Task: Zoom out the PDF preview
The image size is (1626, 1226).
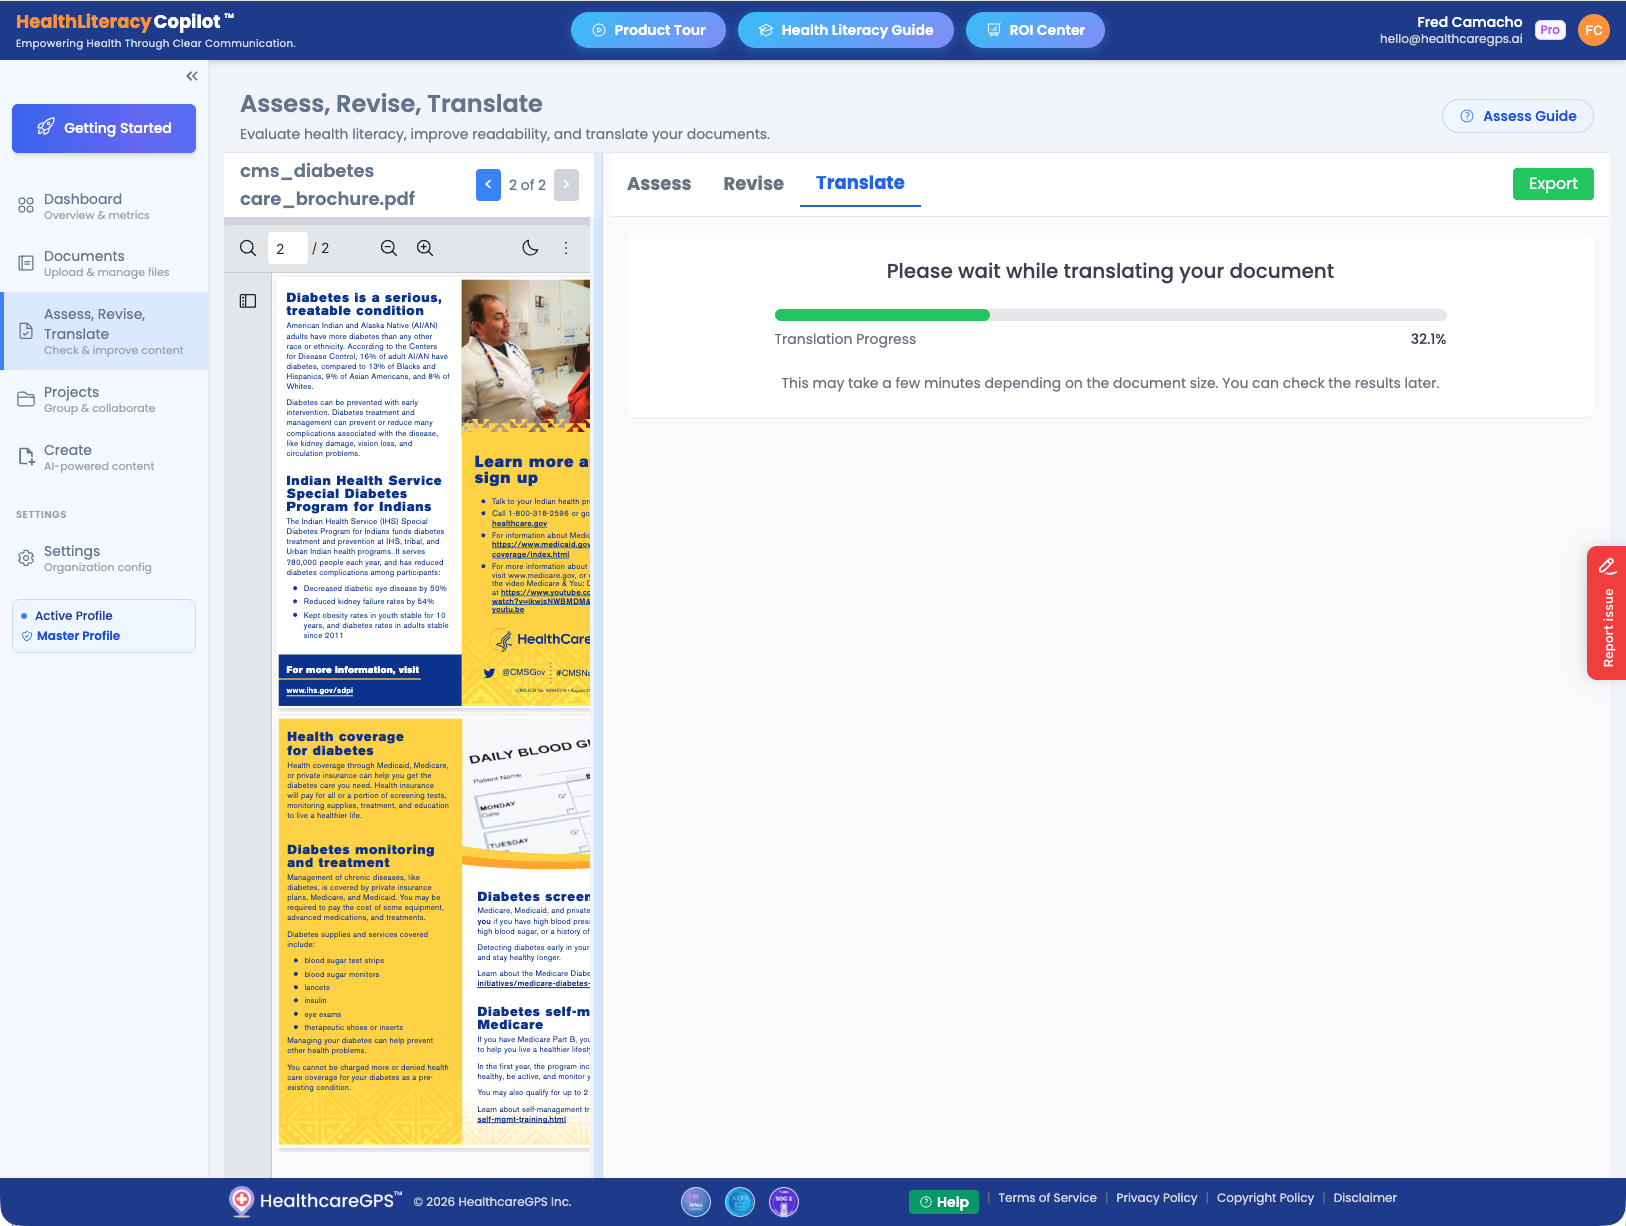Action: [x=389, y=247]
